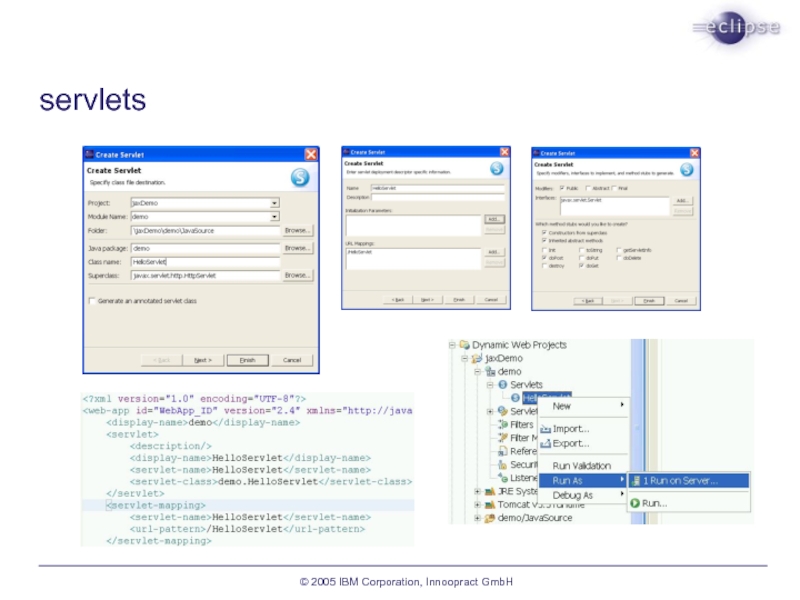800x600 pixels.
Task: Check the doPut method stub box
Action: (x=582, y=258)
